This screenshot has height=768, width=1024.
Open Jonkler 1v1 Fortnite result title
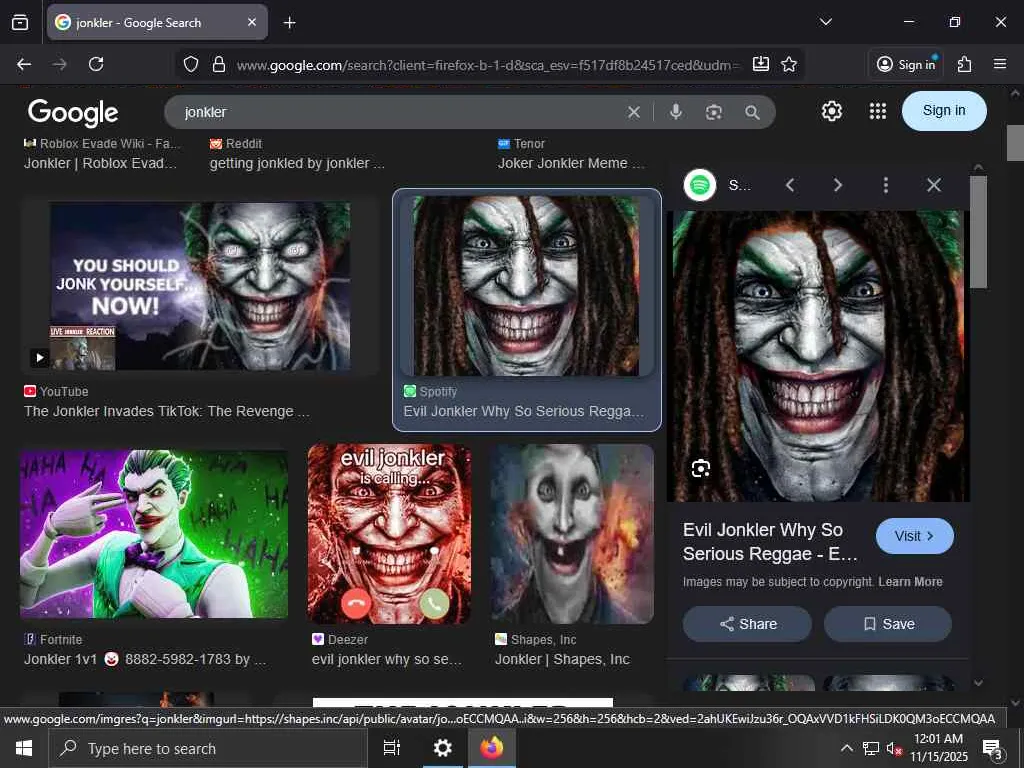[145, 660]
